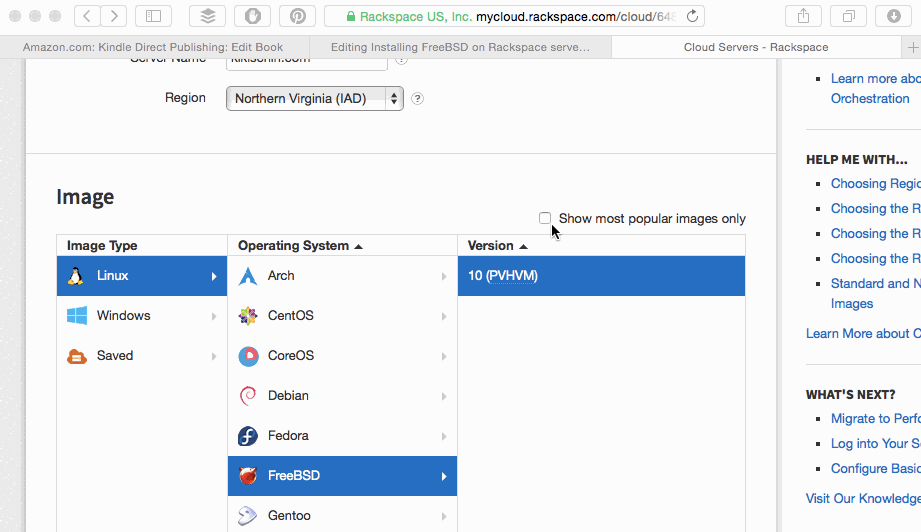Go forward with Safari forward arrow
This screenshot has height=532, width=921.
pos(113,16)
